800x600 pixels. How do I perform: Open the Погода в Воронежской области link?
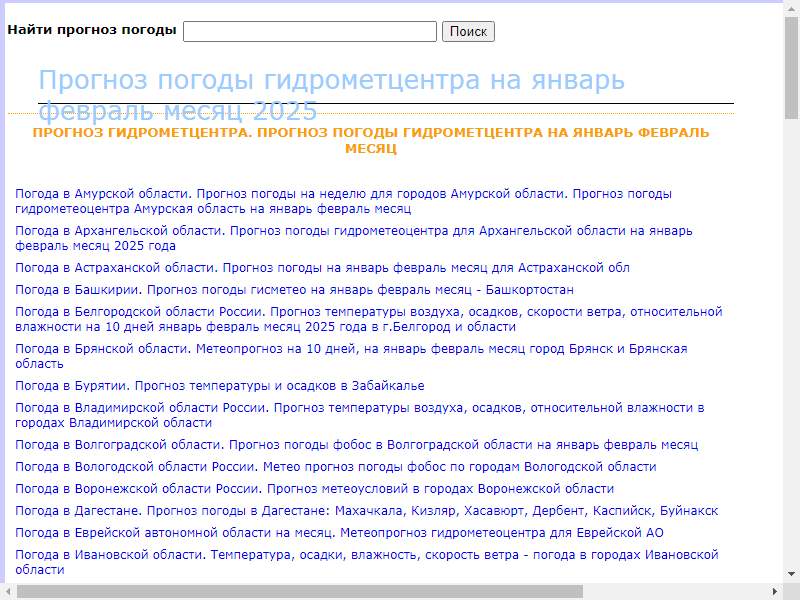tap(314, 489)
